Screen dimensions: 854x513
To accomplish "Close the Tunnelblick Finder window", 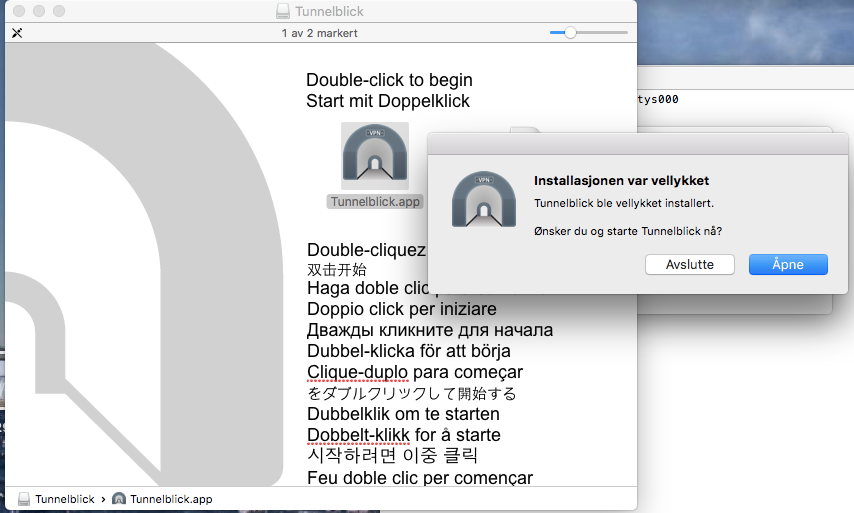I will (x=19, y=12).
